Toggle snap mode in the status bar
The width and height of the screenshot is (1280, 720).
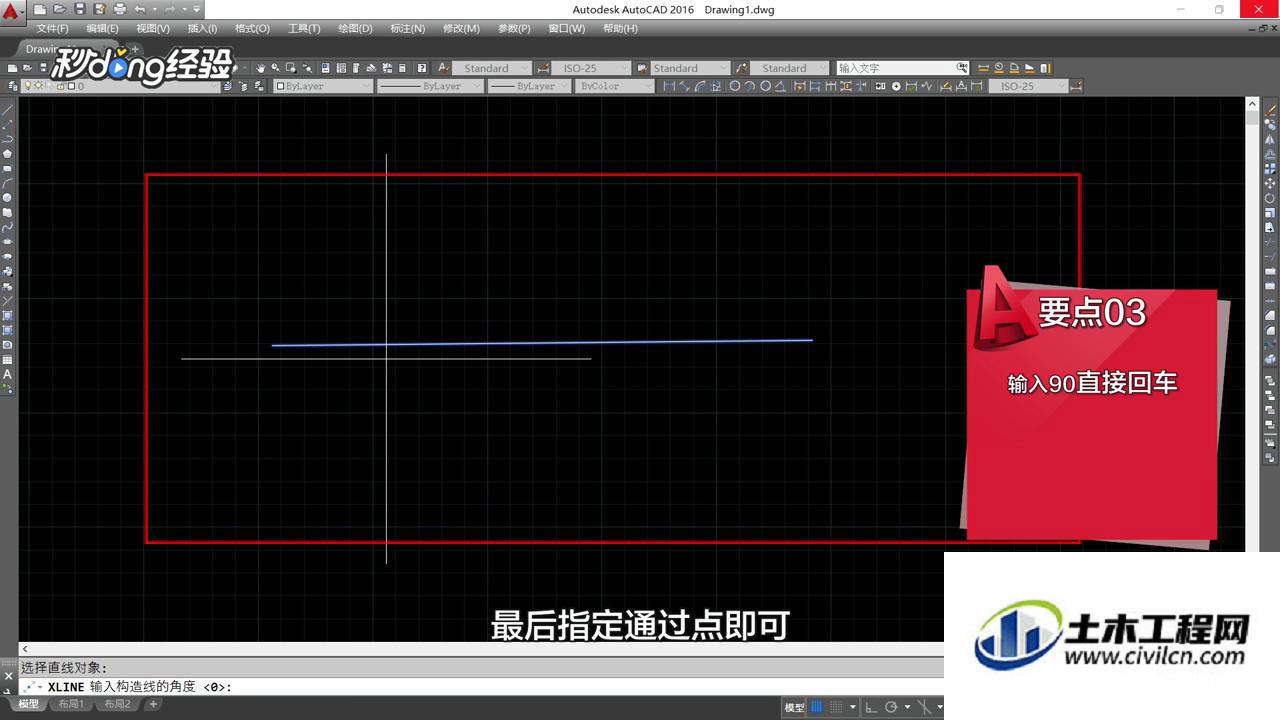click(x=834, y=707)
